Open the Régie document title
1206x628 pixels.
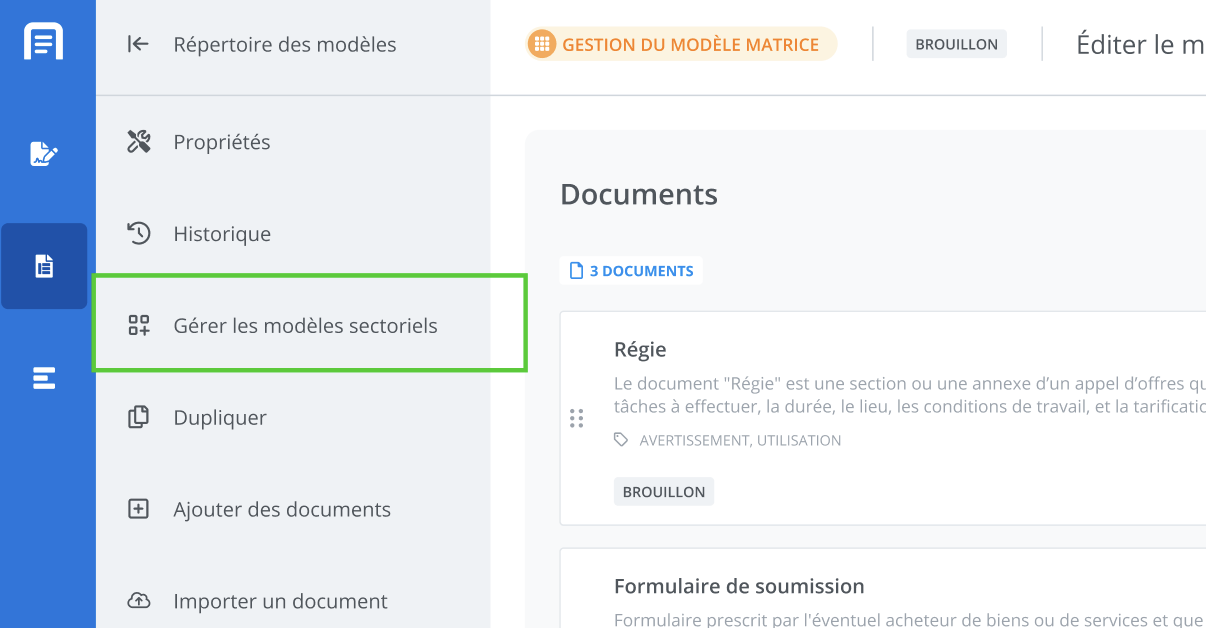pos(640,350)
